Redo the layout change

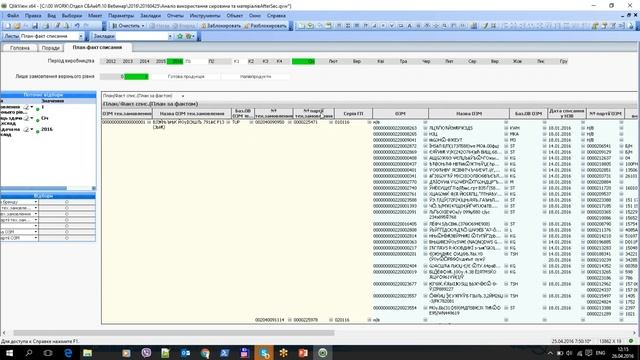coord(86,26)
